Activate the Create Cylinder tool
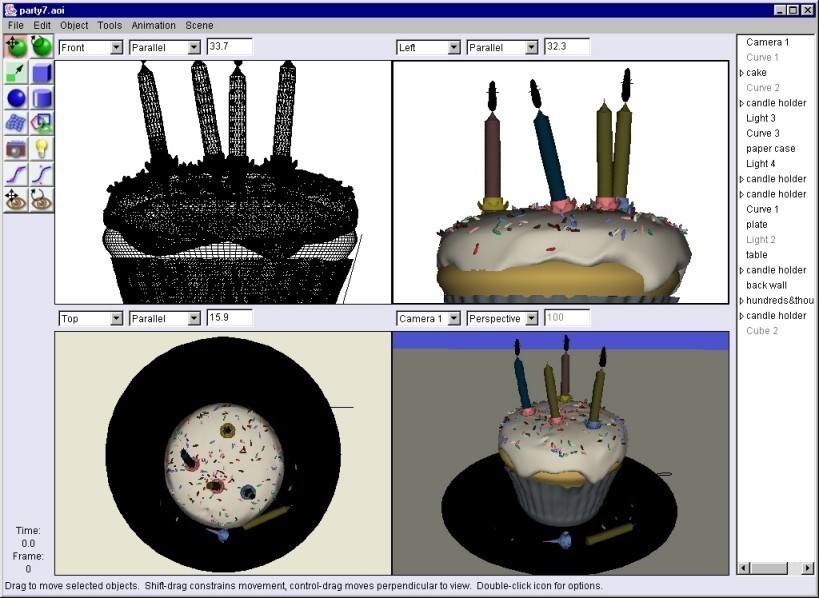Viewport: 819px width, 598px height. 41,98
